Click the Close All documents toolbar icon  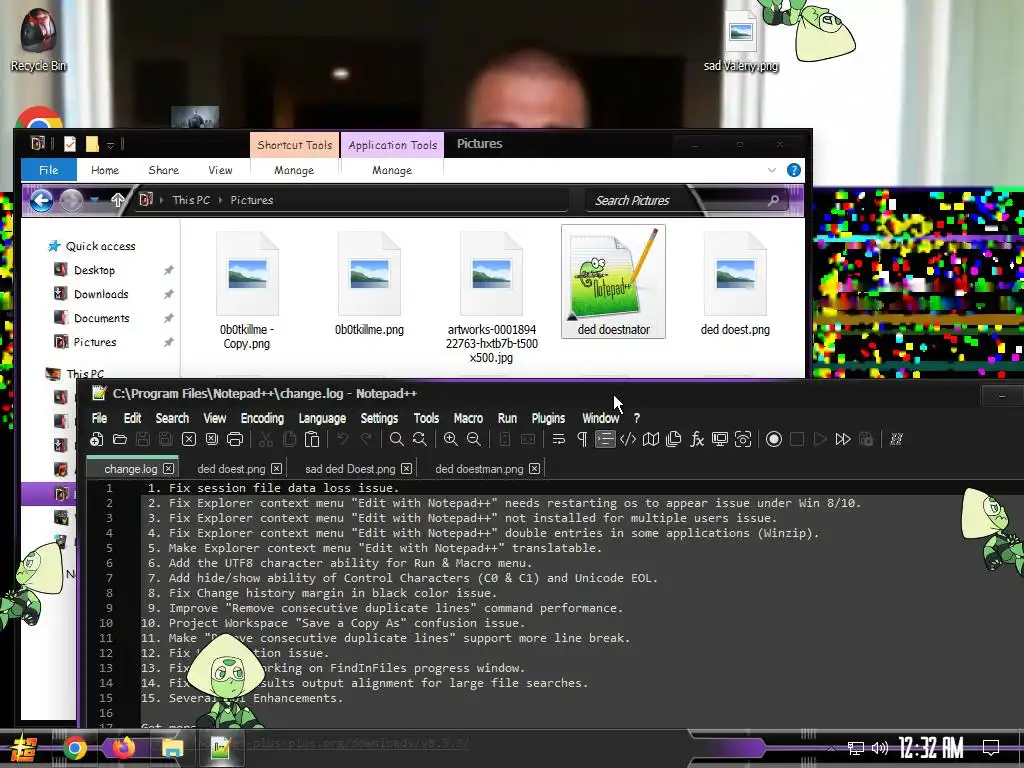212,440
